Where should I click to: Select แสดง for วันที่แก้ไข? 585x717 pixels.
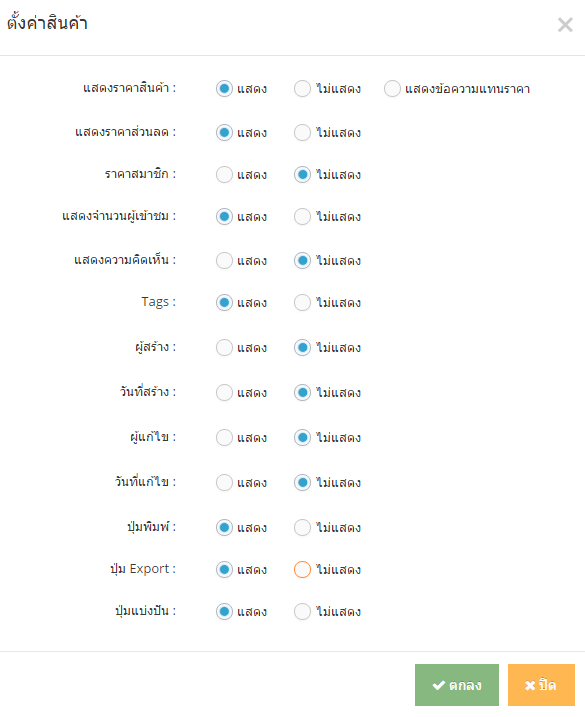pos(224,482)
